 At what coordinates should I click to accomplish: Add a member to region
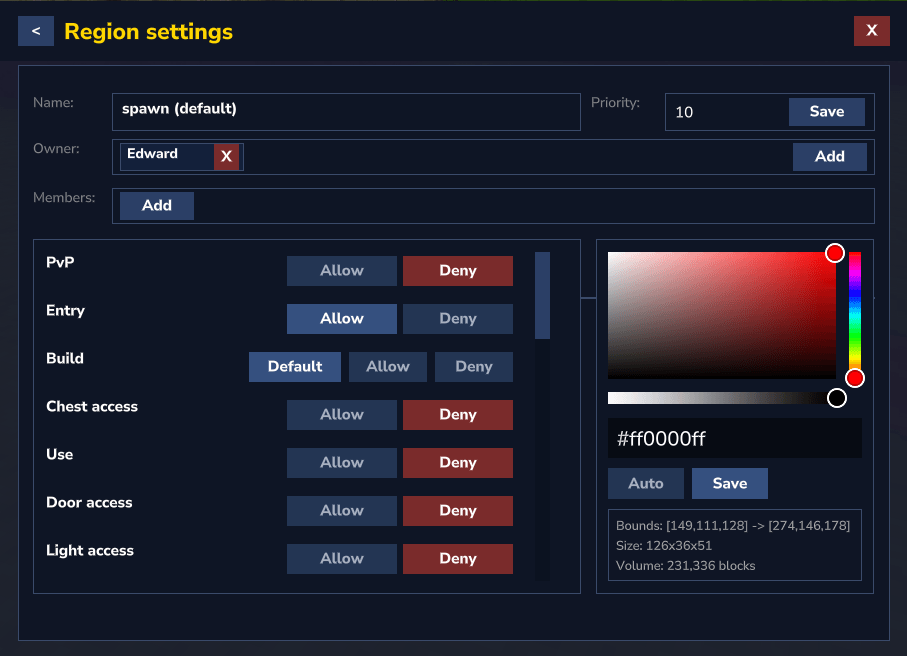coord(157,206)
